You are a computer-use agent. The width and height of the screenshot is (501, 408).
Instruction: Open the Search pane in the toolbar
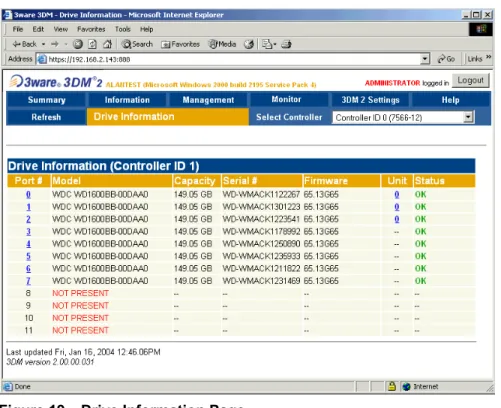pos(137,44)
